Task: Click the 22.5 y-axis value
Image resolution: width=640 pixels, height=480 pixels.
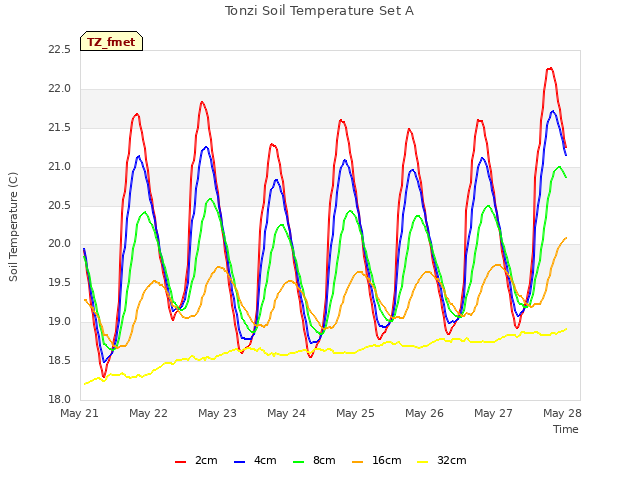Action: (59, 50)
